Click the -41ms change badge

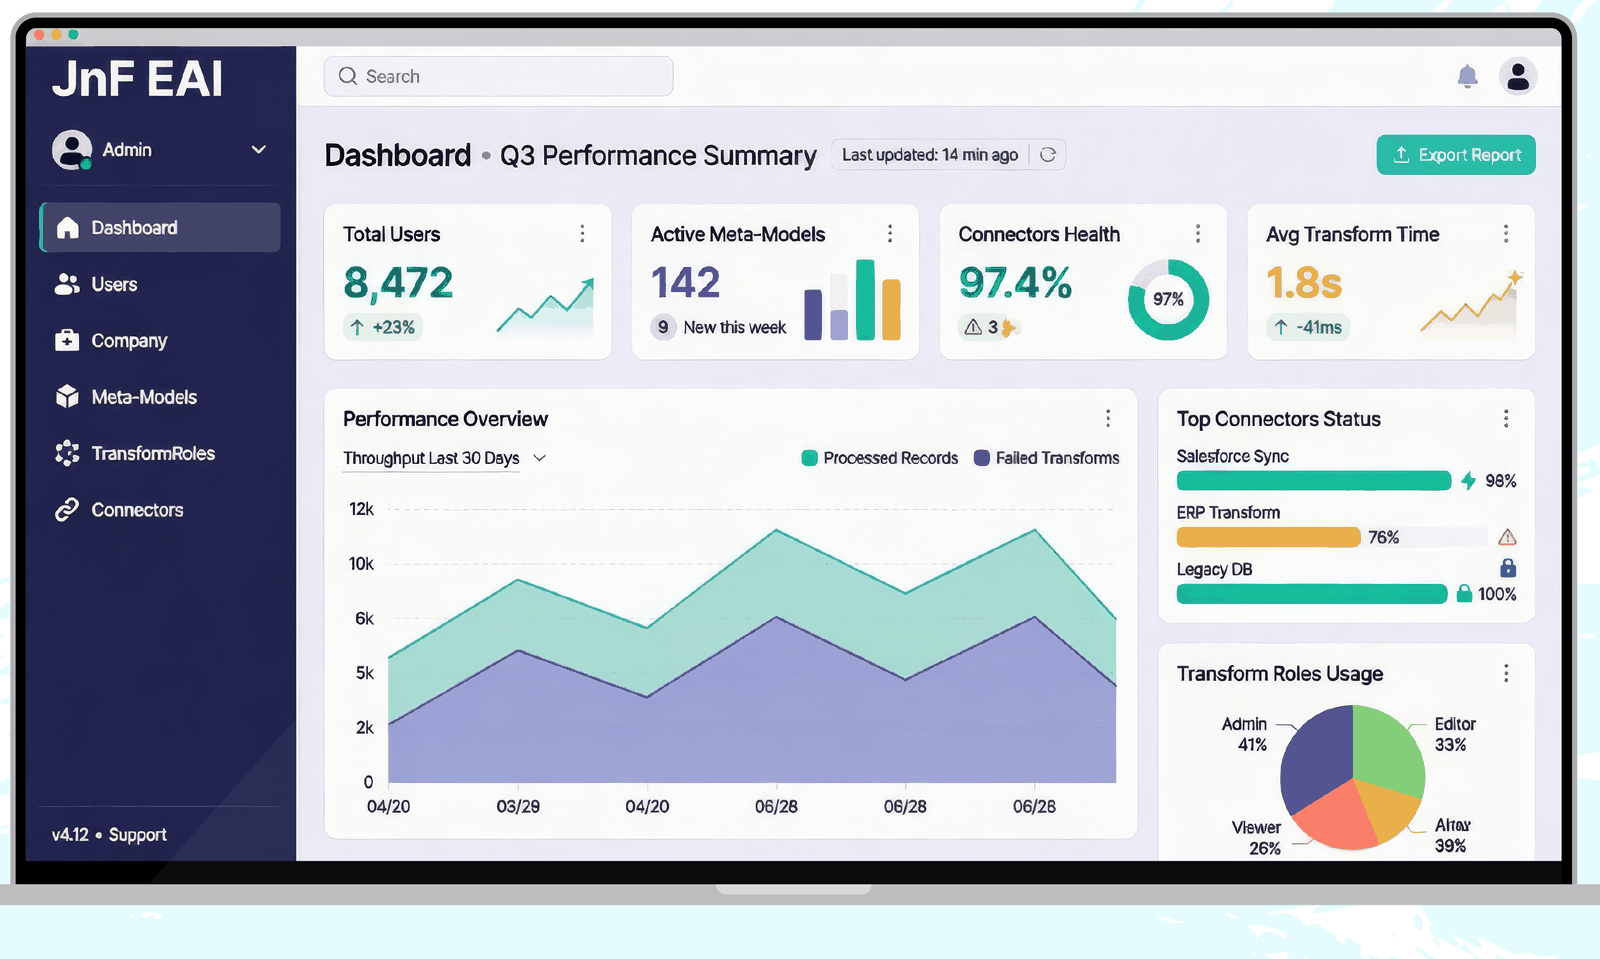1308,327
